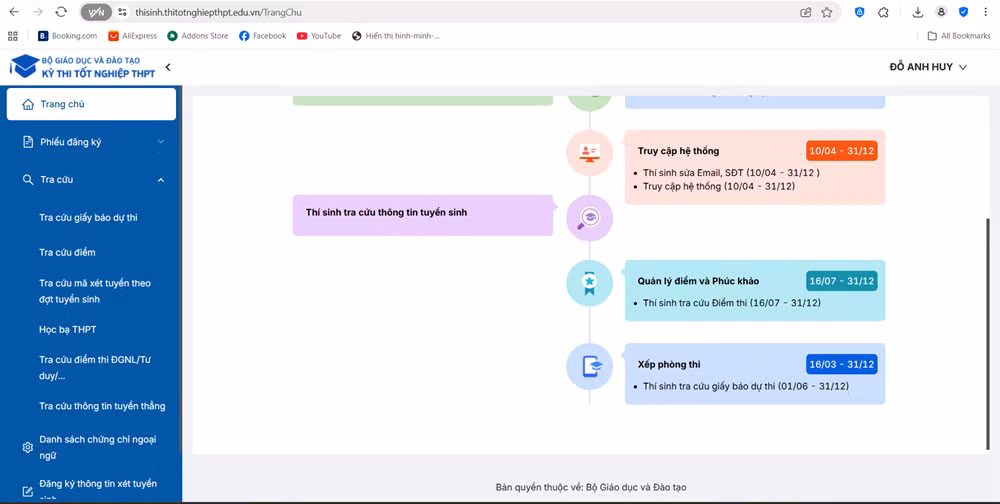The width and height of the screenshot is (1000, 504).
Task: Open Addons Store bookmark
Action: pos(198,36)
